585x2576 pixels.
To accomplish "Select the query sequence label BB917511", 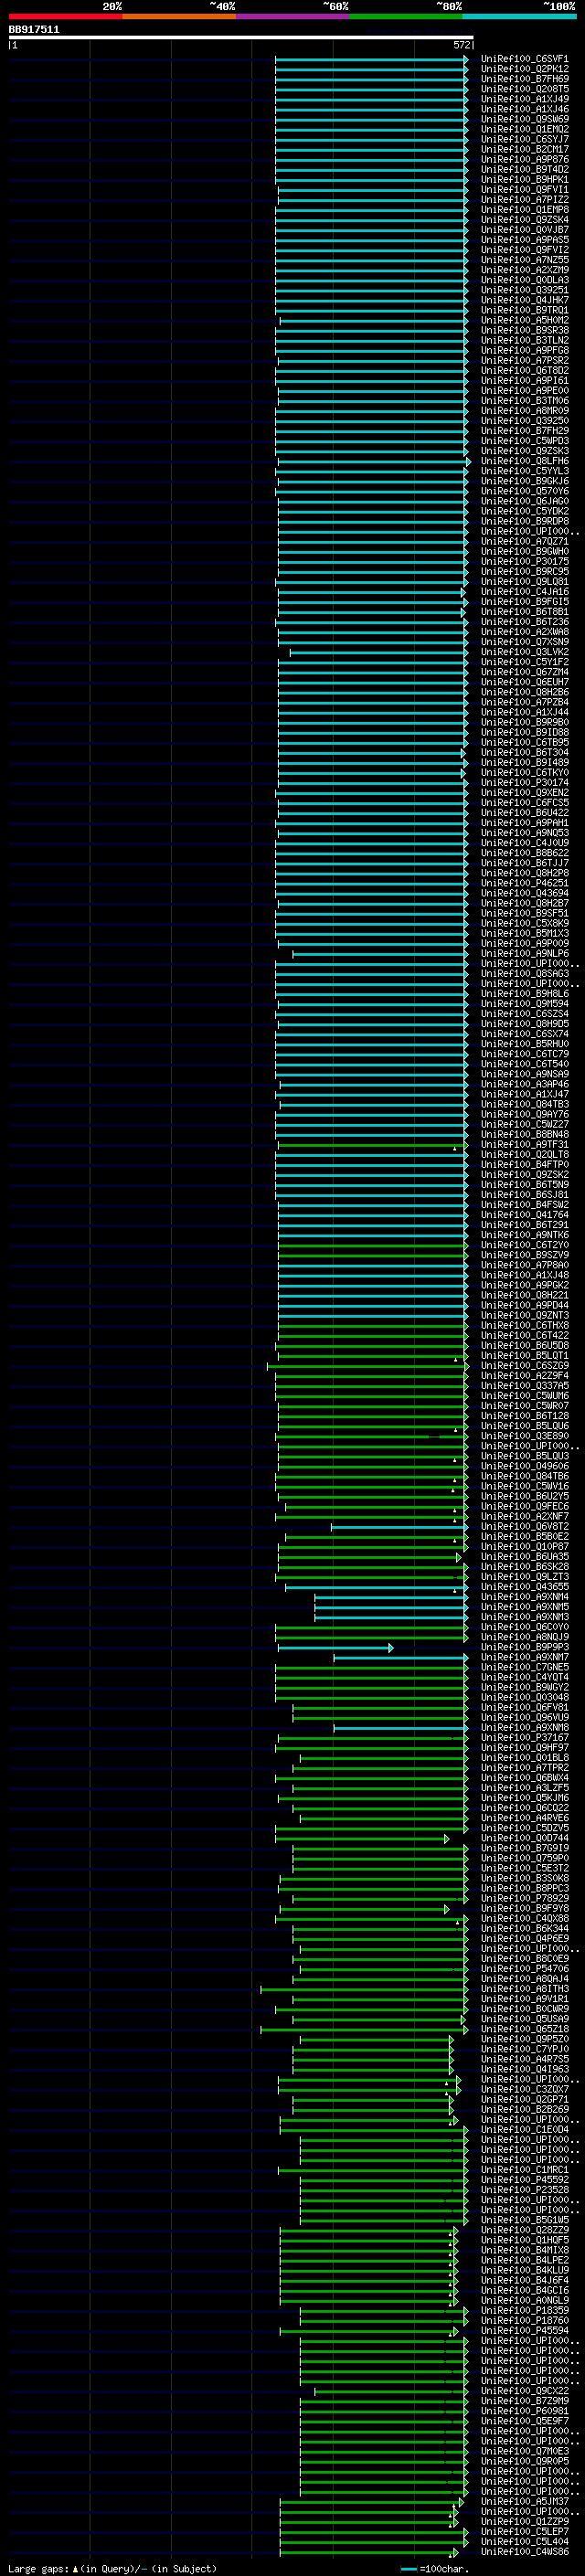I will point(34,30).
